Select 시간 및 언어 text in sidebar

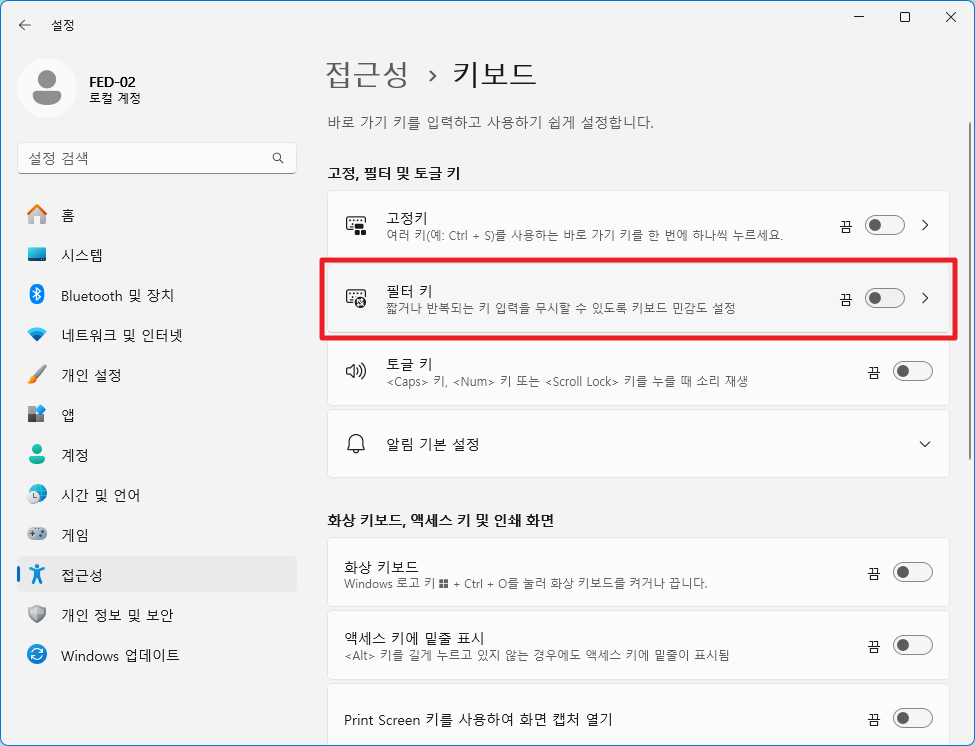(x=101, y=495)
